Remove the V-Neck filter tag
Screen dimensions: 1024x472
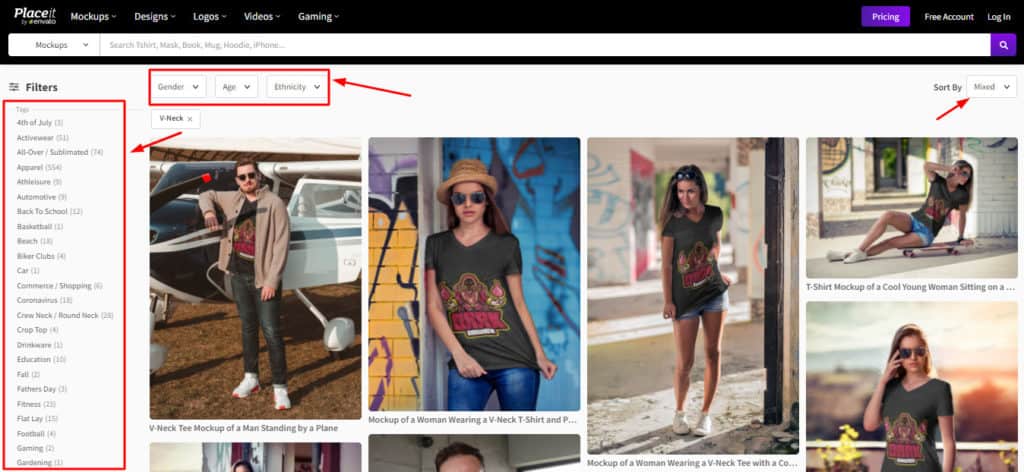[x=190, y=119]
